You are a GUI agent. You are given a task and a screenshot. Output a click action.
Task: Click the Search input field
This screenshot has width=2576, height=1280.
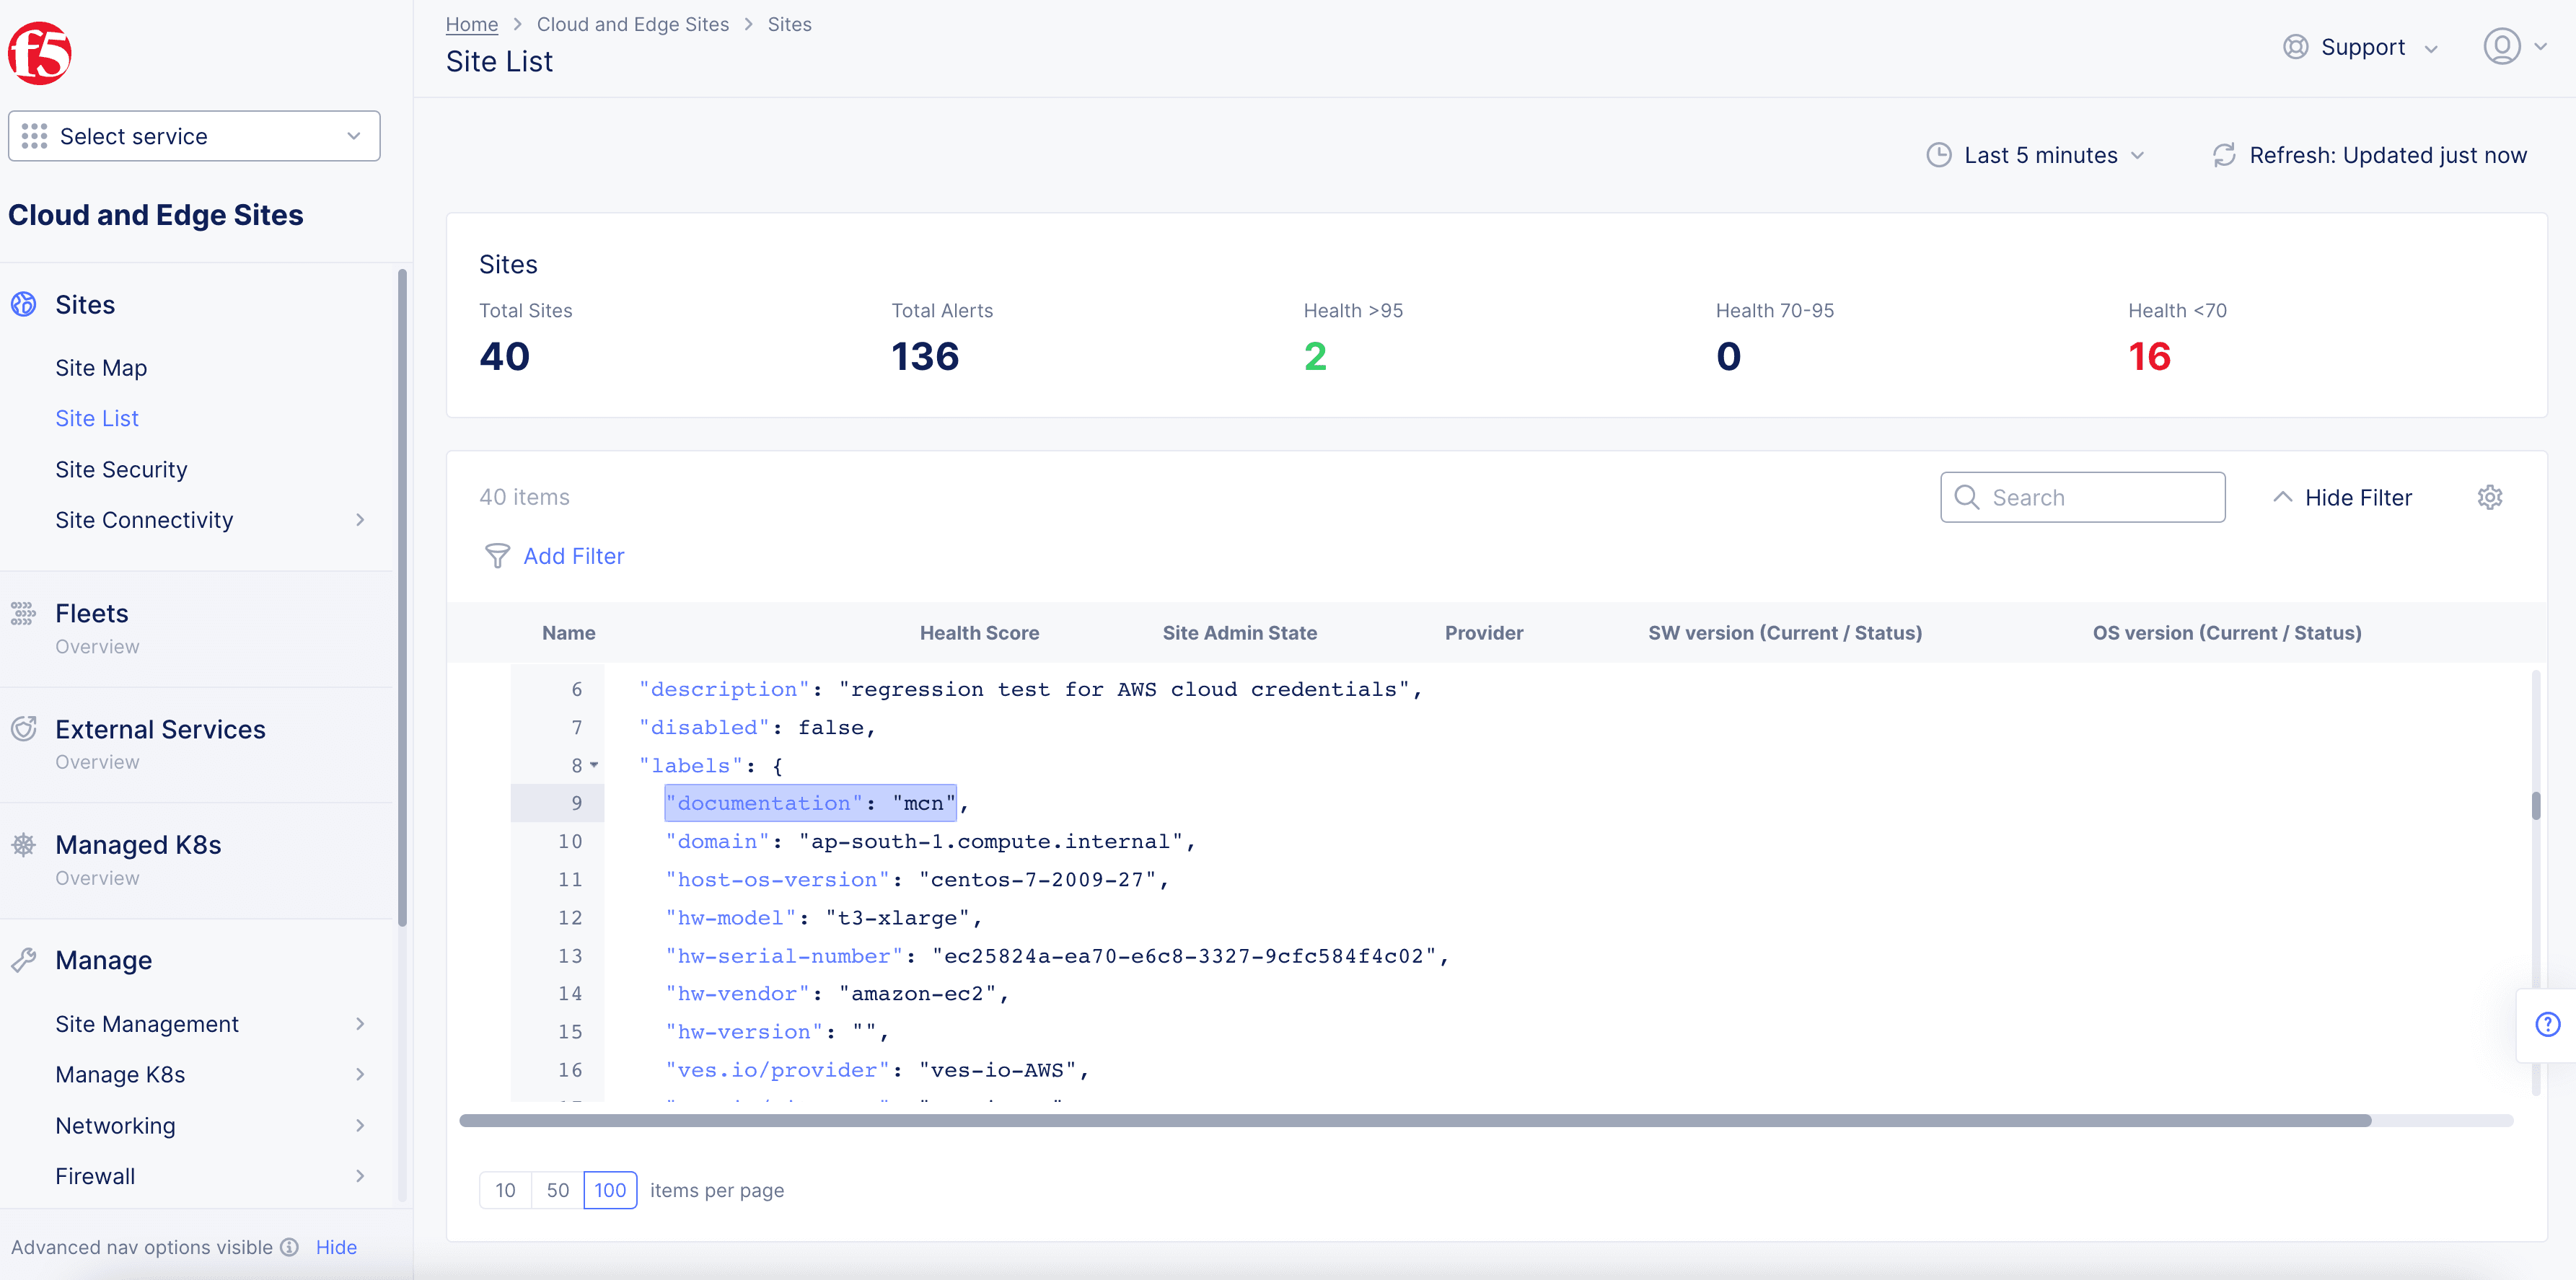(x=2082, y=497)
